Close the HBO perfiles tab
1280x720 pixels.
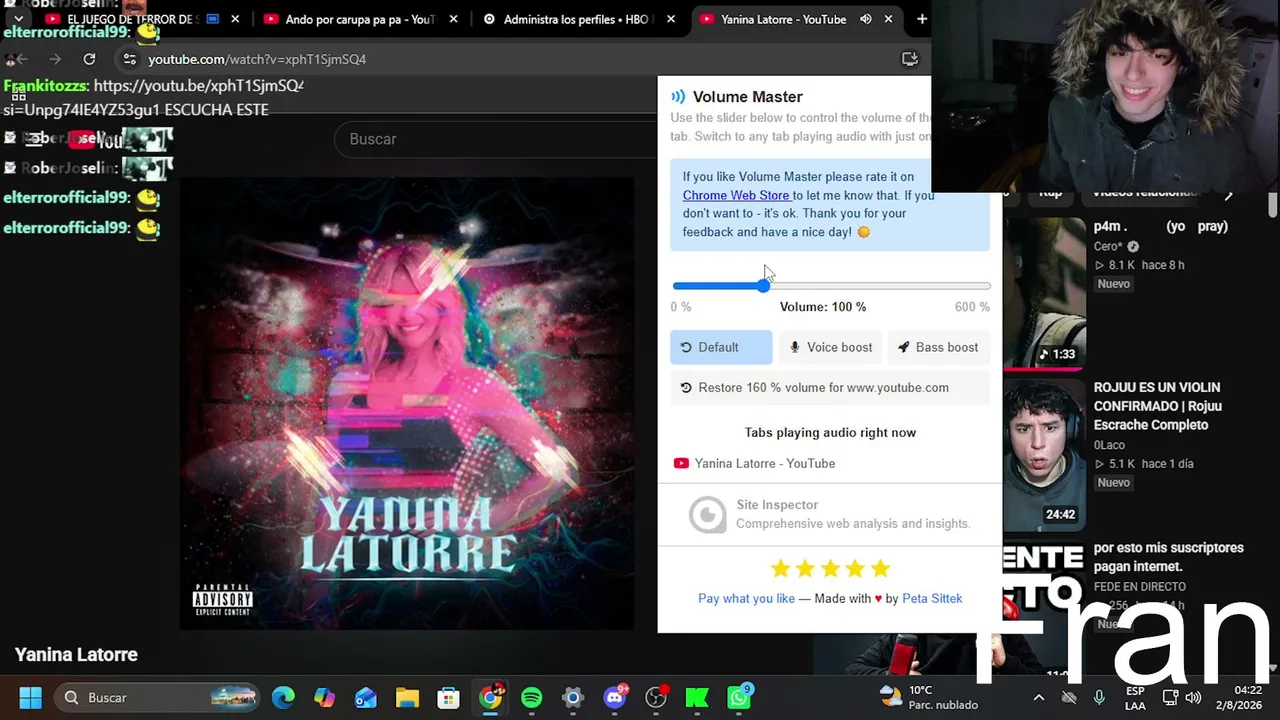pos(671,19)
